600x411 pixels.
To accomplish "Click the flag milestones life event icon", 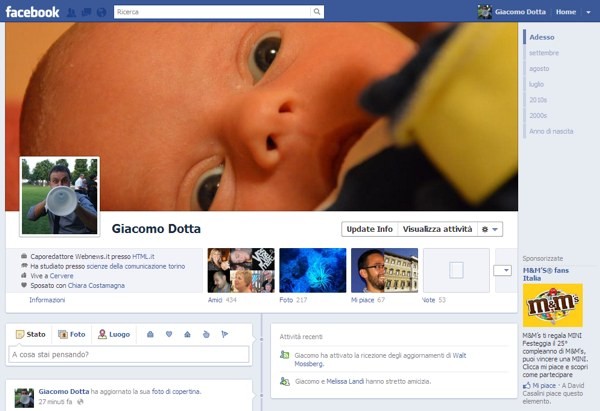I will pos(225,334).
